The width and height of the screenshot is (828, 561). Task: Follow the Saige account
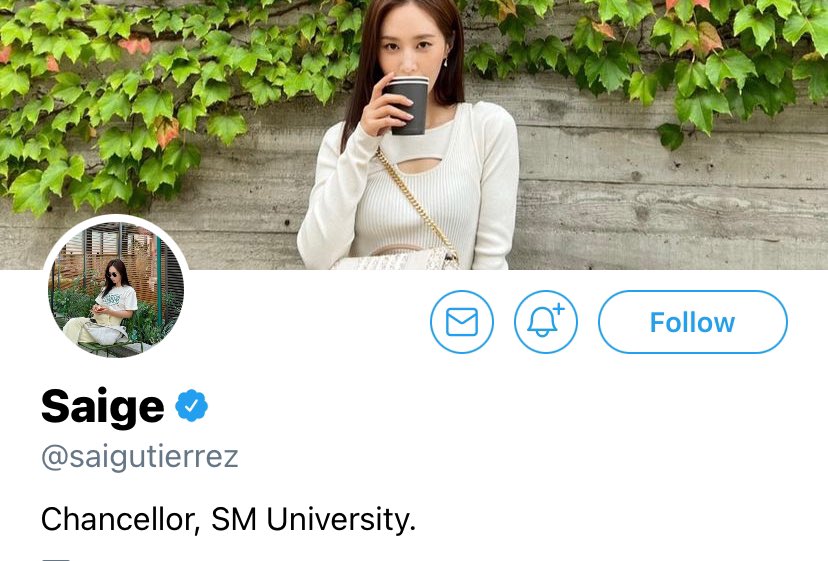[692, 322]
